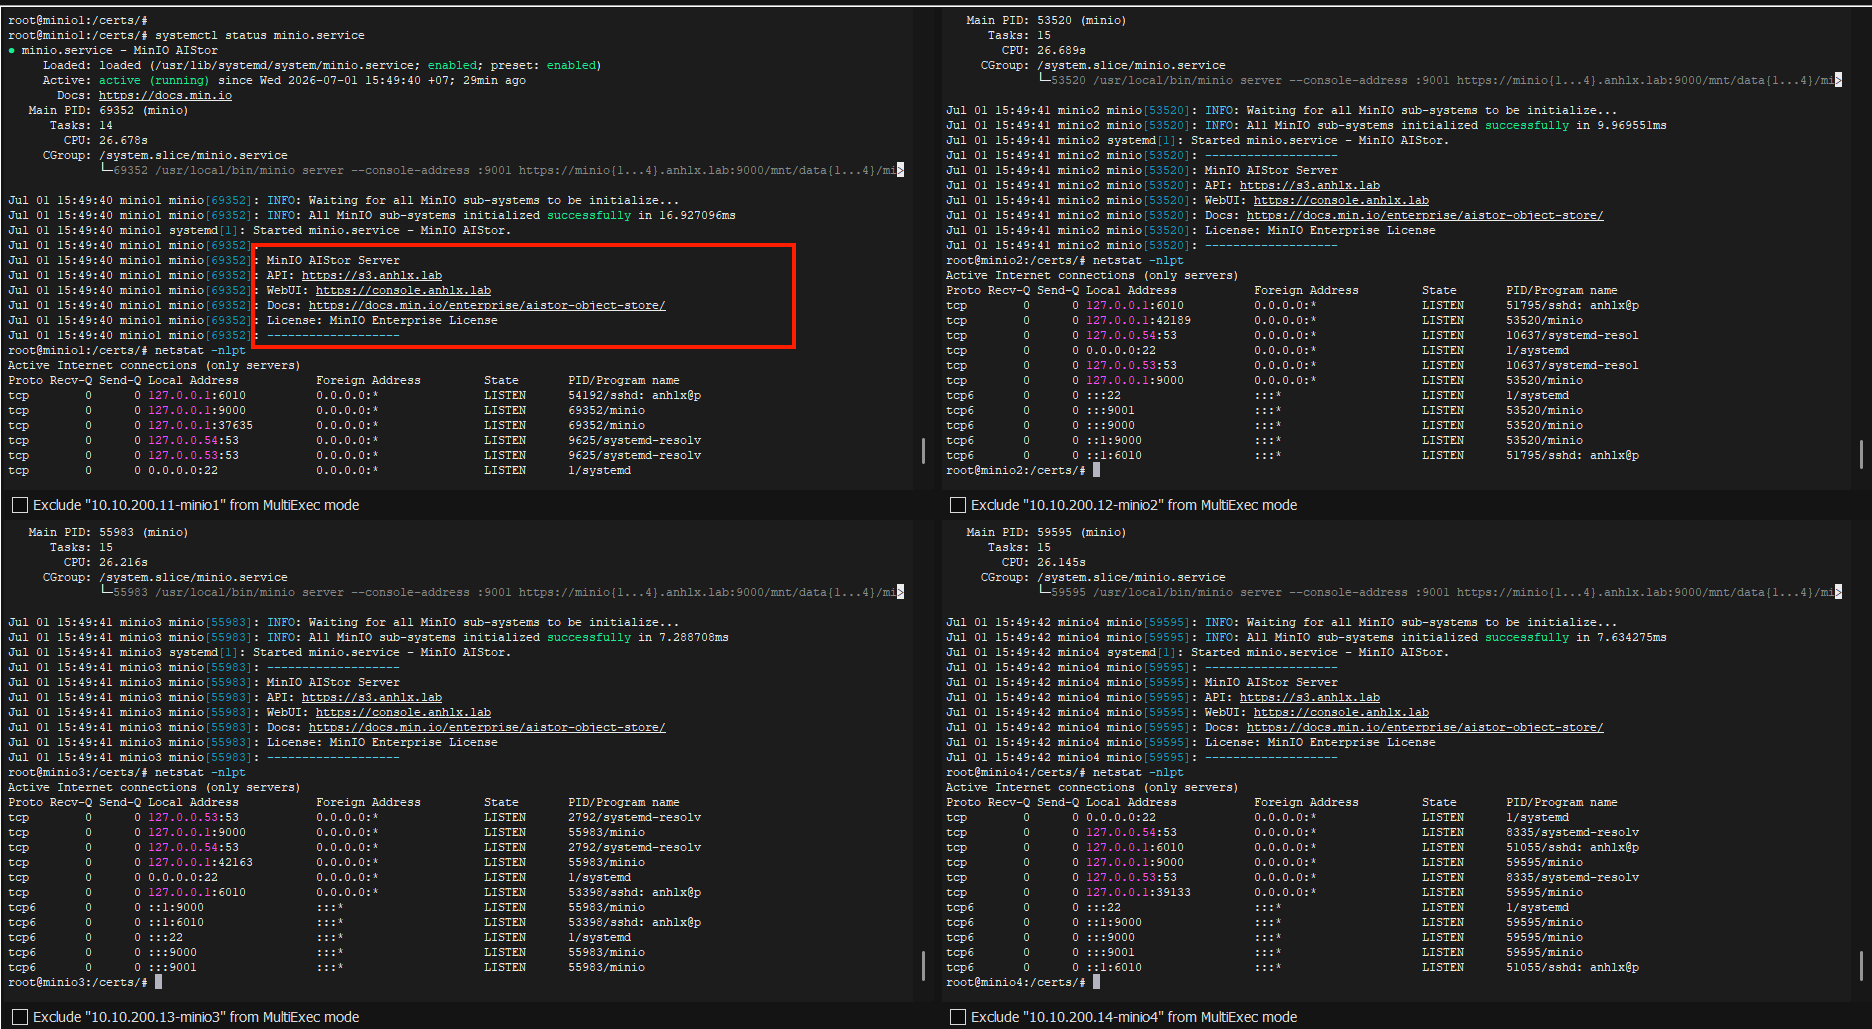Click "systemctl status minio.service" command text
Viewport: 1872px width, 1029px height.
260,36
